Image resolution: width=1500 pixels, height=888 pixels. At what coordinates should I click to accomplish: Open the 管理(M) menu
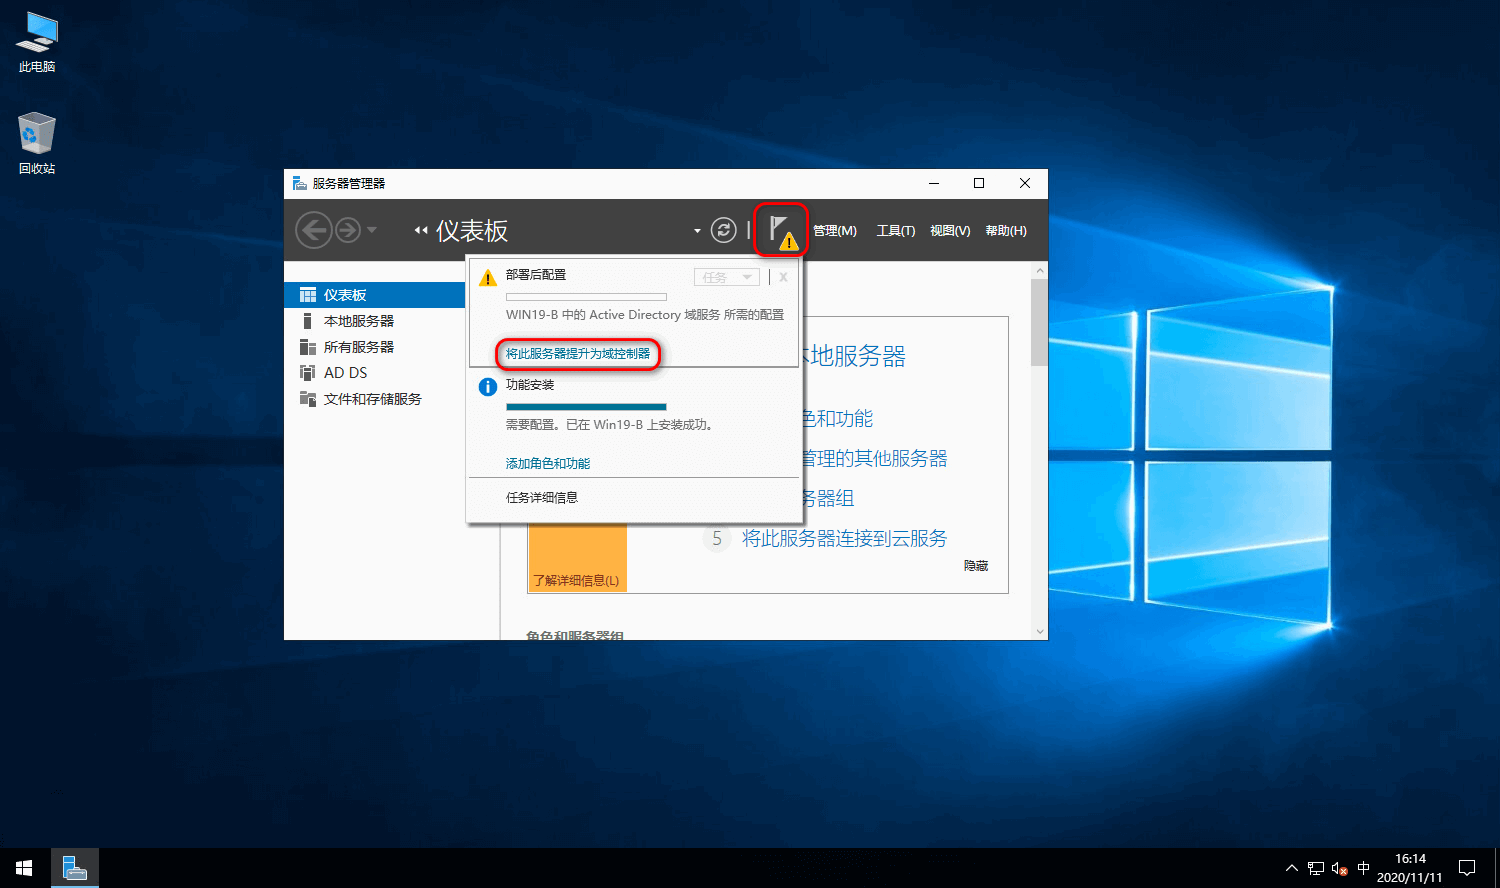coord(834,231)
